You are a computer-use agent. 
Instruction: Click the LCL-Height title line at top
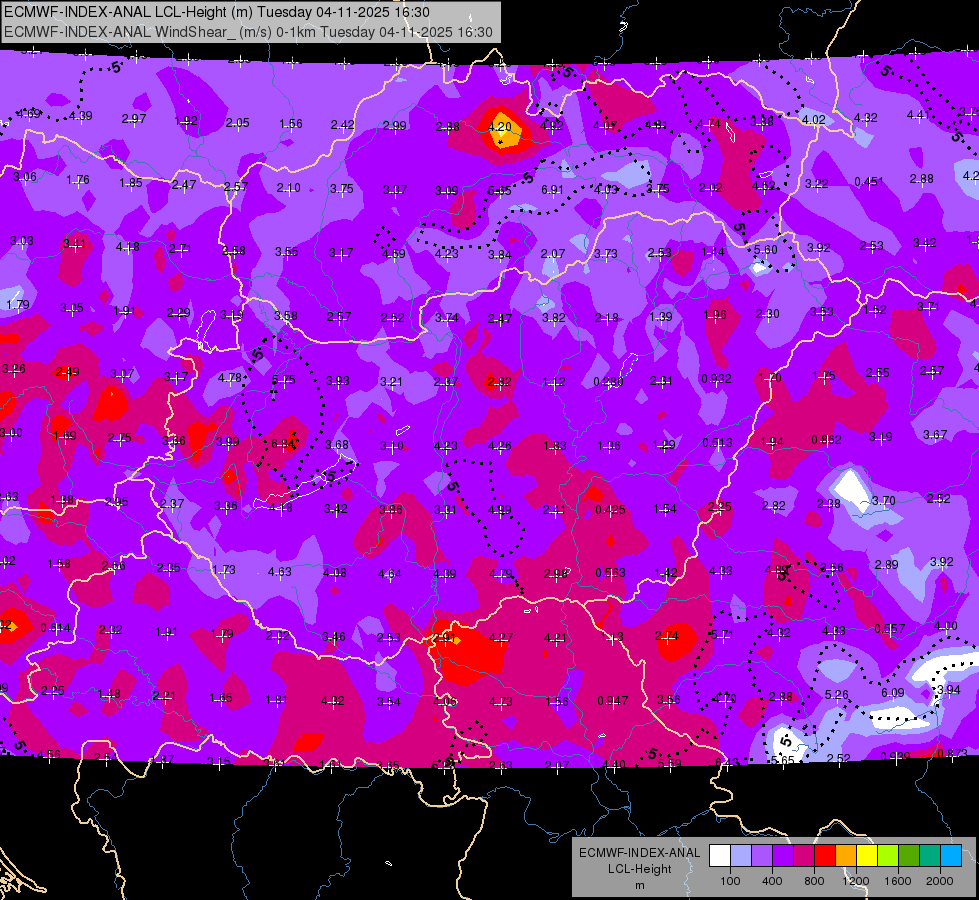point(217,12)
